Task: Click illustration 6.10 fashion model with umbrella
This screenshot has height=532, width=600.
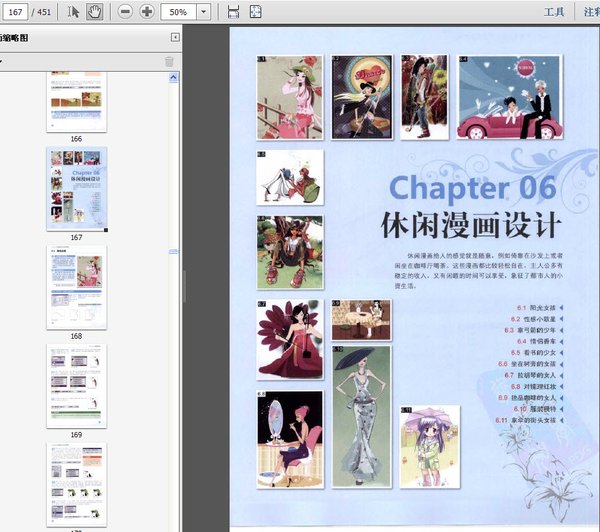Action: click(x=362, y=417)
